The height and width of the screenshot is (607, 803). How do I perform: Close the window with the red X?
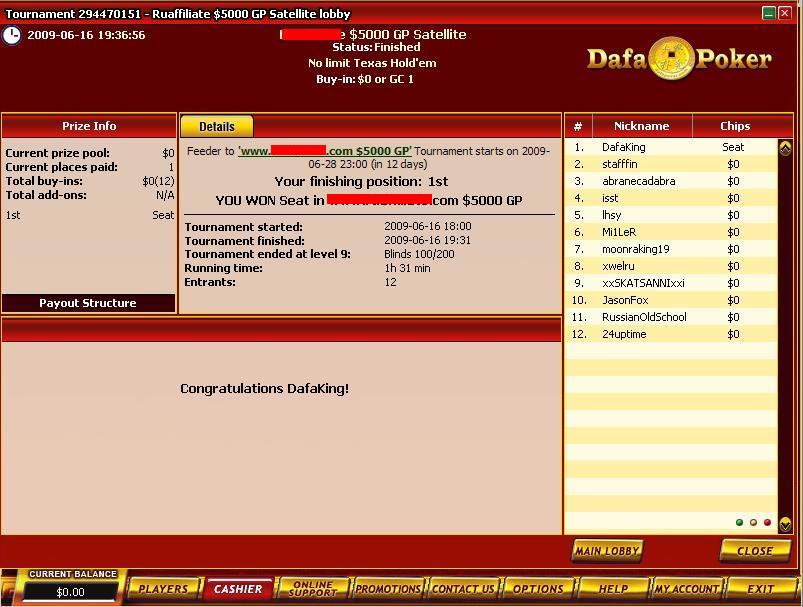coord(785,13)
